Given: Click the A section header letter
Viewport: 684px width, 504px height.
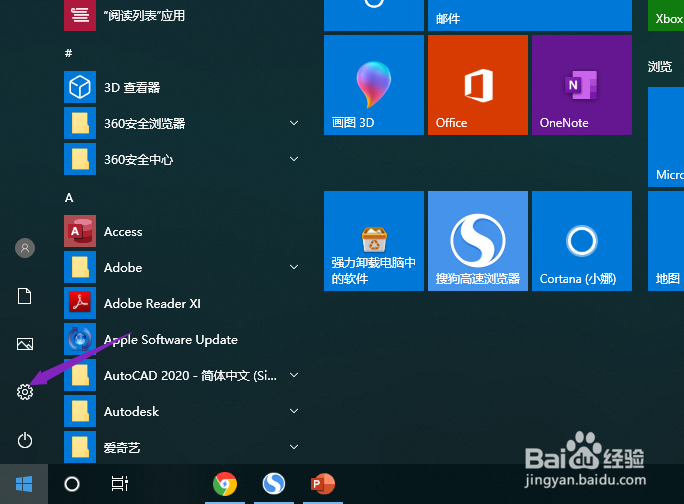Looking at the screenshot, I should 69,198.
